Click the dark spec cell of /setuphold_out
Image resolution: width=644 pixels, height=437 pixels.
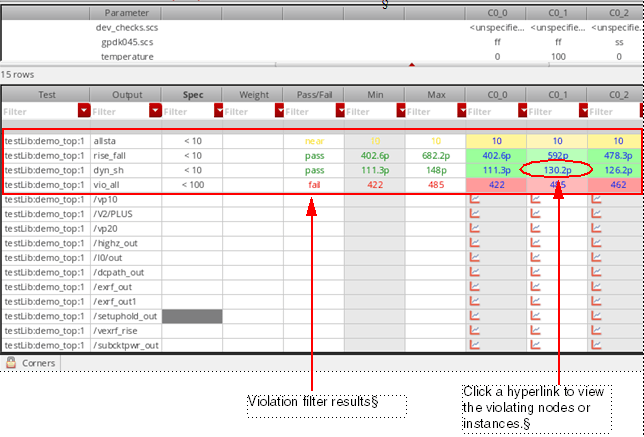point(192,316)
